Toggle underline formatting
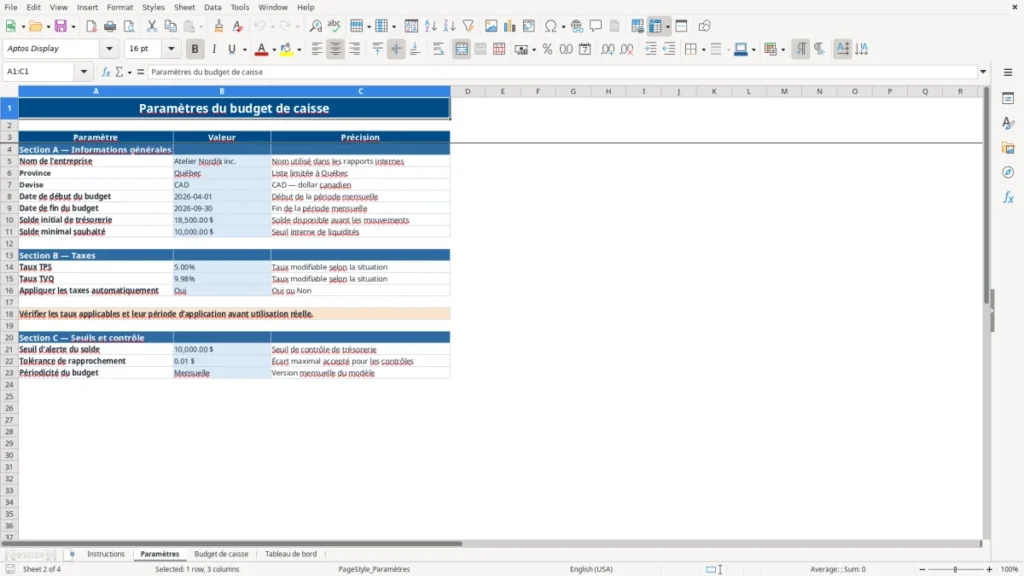 [x=231, y=49]
